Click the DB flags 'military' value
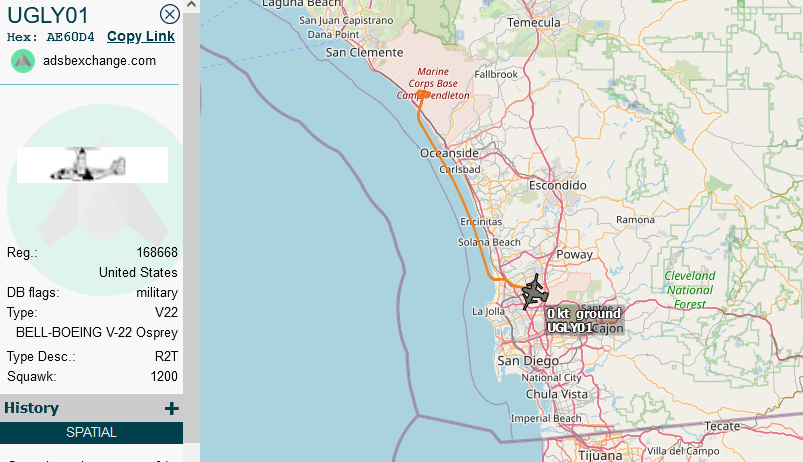 (157, 292)
